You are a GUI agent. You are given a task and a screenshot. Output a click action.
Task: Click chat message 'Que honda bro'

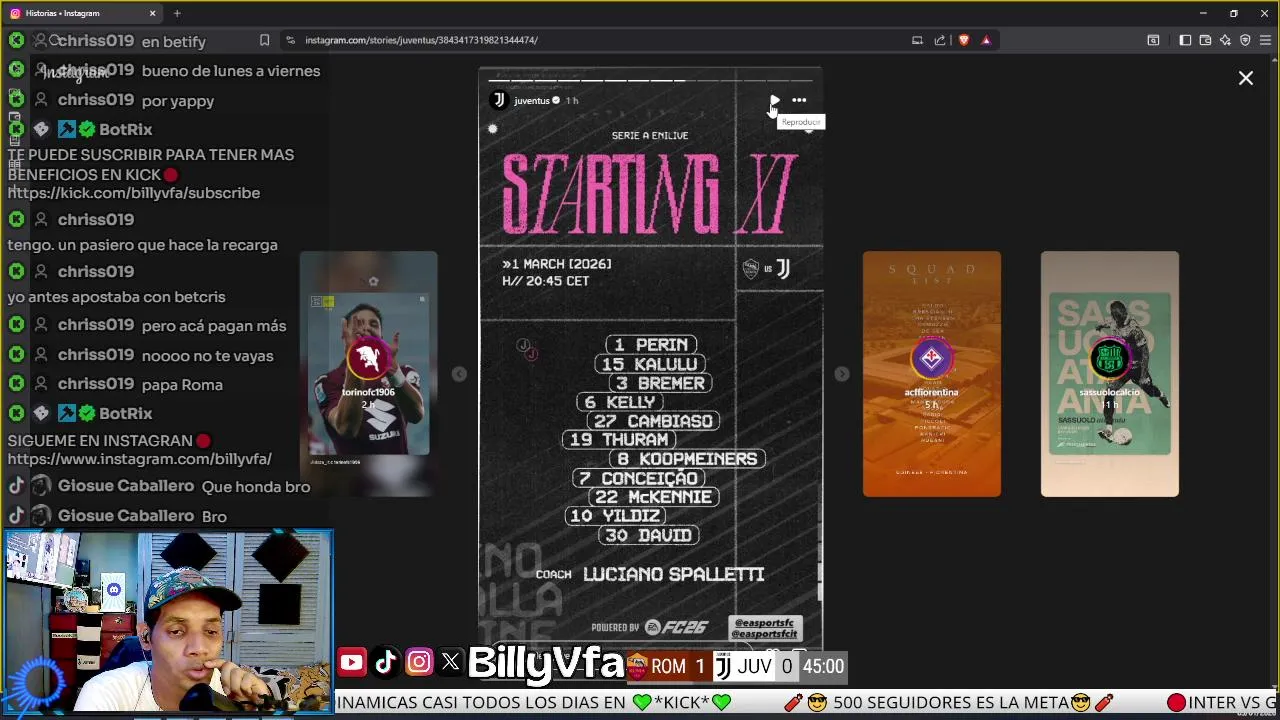[x=256, y=487]
